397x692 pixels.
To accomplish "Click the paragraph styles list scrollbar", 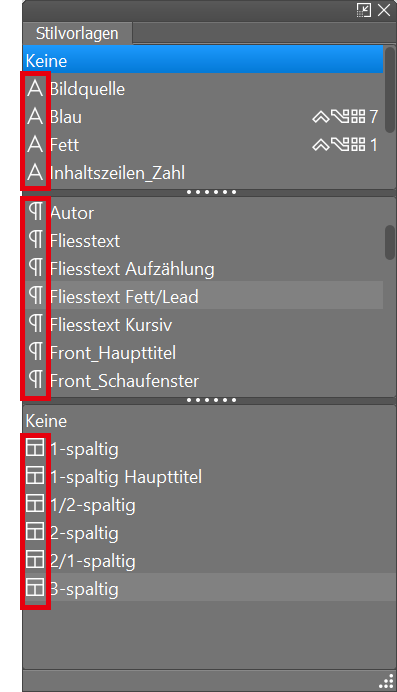I will tap(390, 242).
